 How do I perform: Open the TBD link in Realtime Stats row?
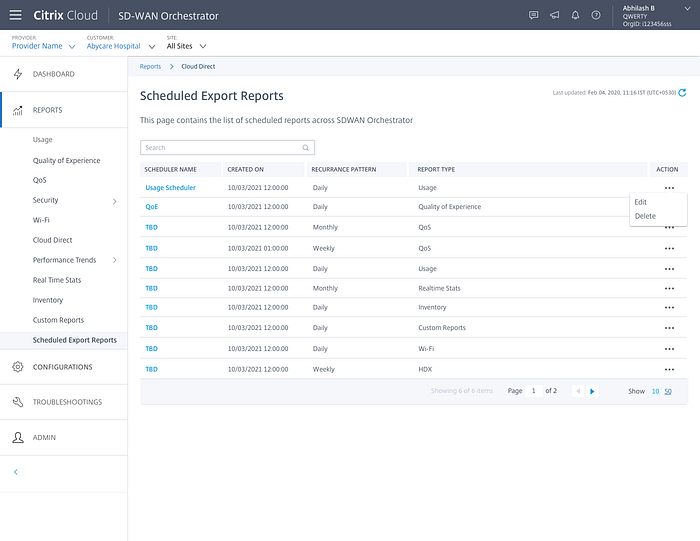click(x=151, y=288)
